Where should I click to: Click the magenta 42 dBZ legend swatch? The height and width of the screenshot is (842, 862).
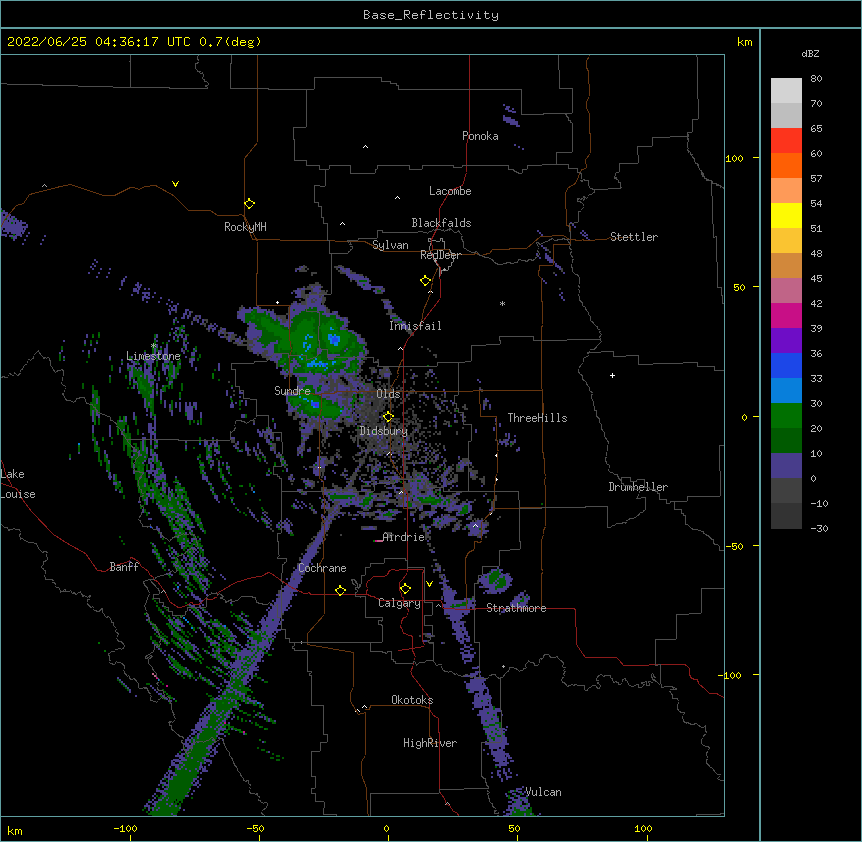click(786, 315)
